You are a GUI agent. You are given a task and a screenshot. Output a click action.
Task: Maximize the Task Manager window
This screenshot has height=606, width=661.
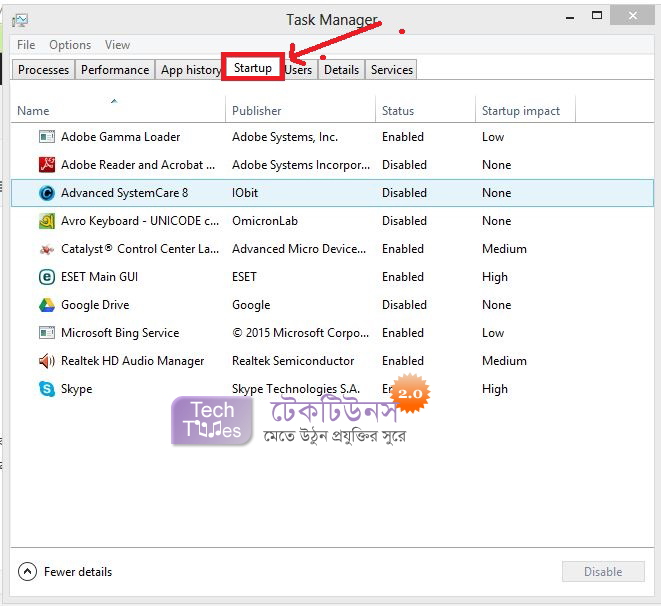pyautogui.click(x=597, y=16)
